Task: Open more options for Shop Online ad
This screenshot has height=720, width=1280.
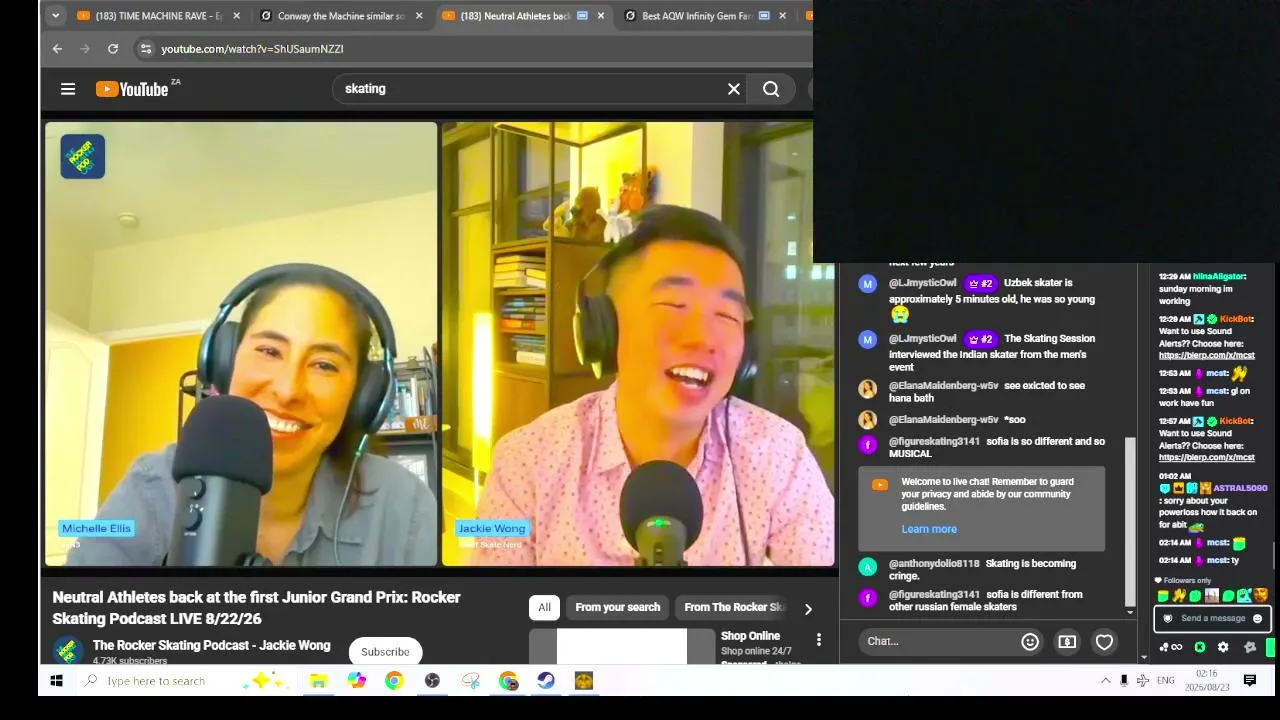Action: pyautogui.click(x=818, y=640)
